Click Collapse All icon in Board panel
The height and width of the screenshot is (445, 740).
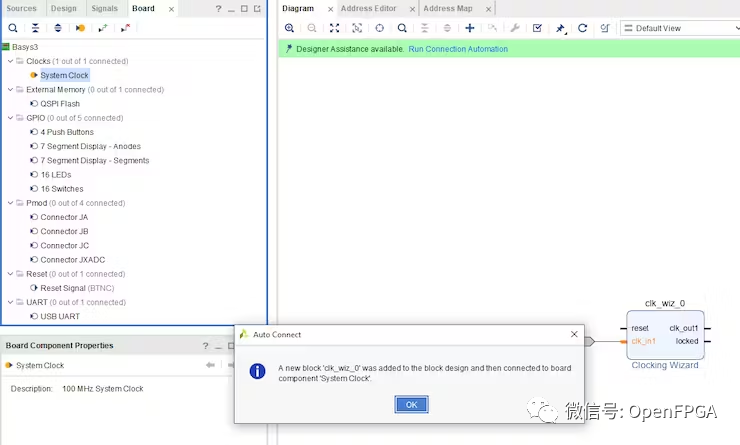35,28
